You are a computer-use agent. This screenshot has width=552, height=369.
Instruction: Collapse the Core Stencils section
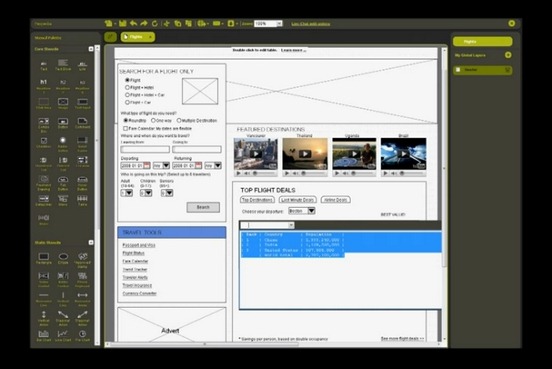(91, 49)
